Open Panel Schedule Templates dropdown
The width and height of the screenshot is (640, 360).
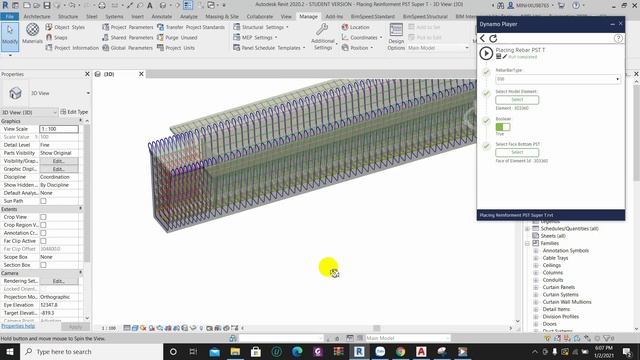(269, 48)
